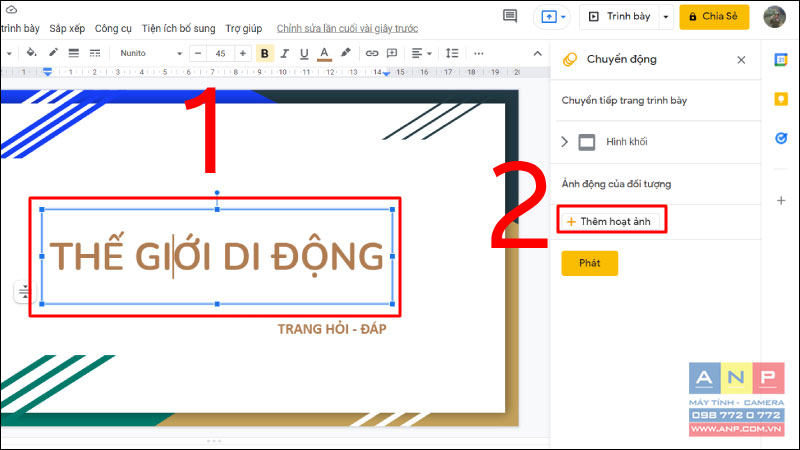Screen dimensions: 800x450
Task: Click the THẾ GIỚI DI ĐỘNG title text
Action: [x=216, y=256]
